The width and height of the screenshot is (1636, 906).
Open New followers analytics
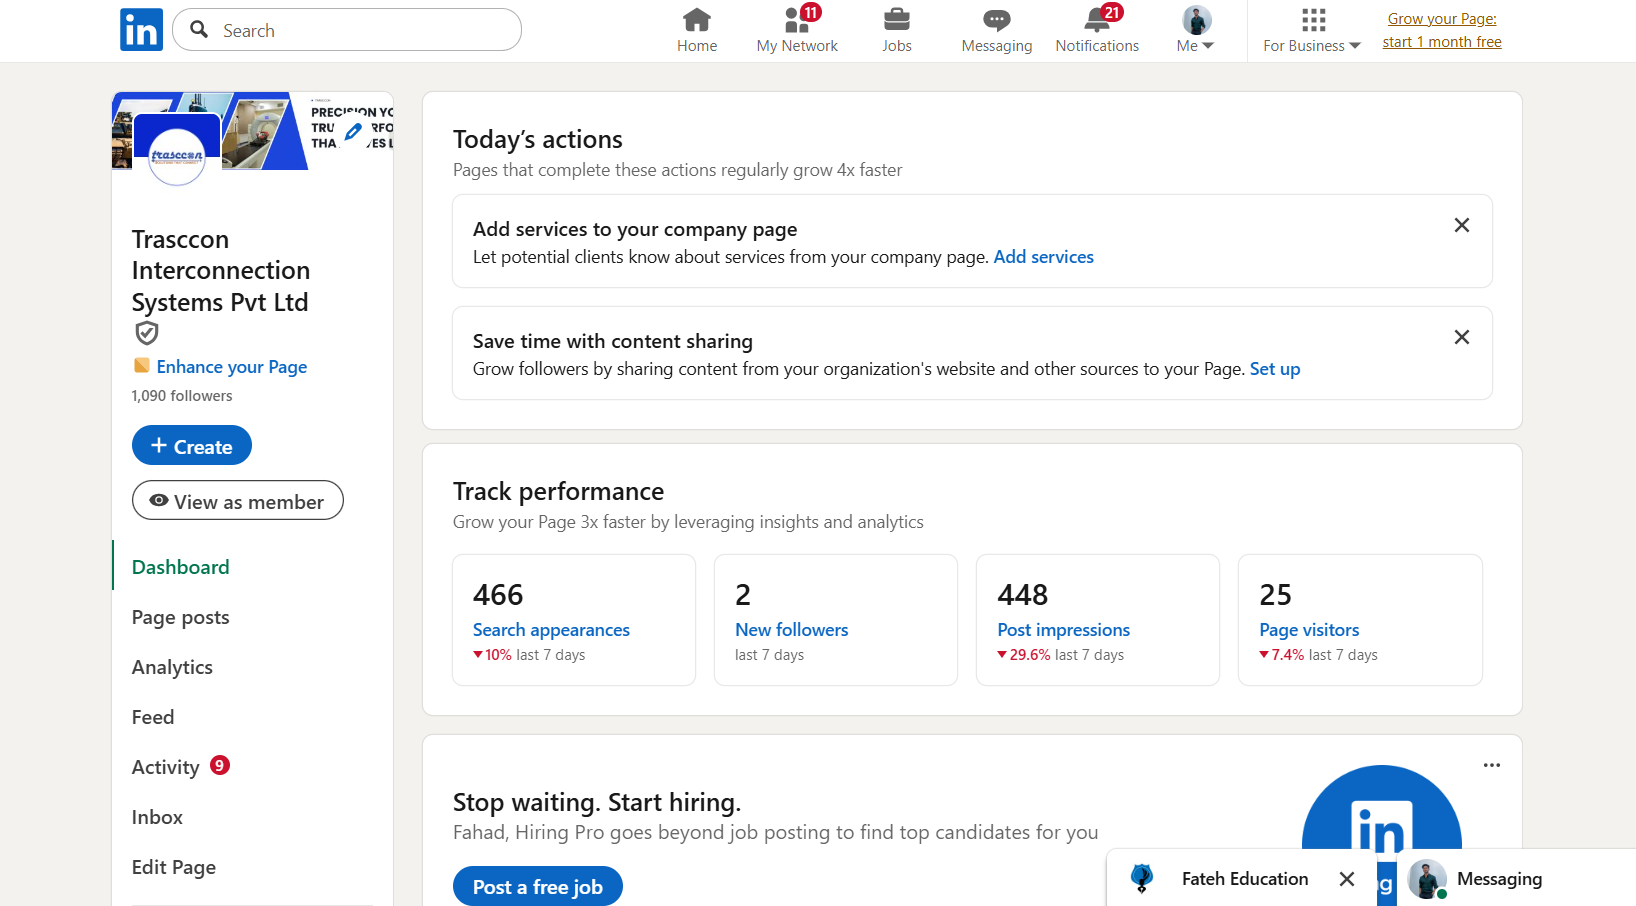pos(791,630)
